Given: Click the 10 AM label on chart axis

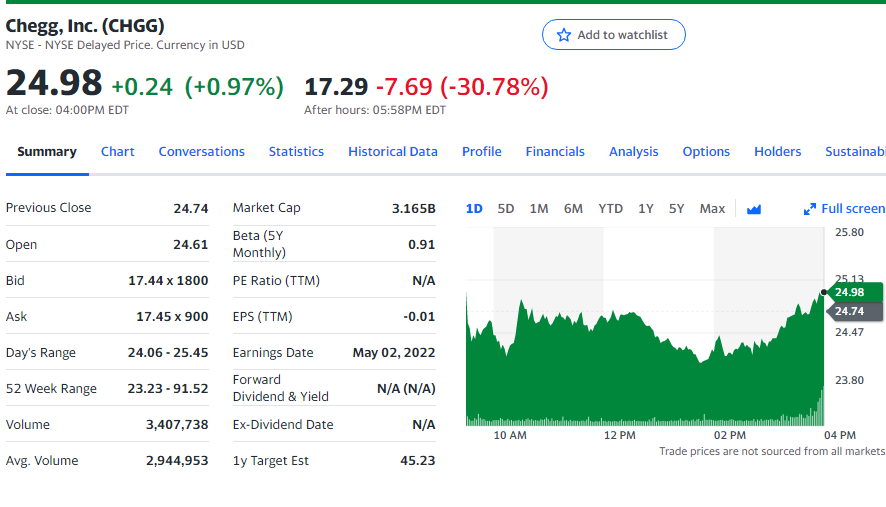Looking at the screenshot, I should click(510, 436).
